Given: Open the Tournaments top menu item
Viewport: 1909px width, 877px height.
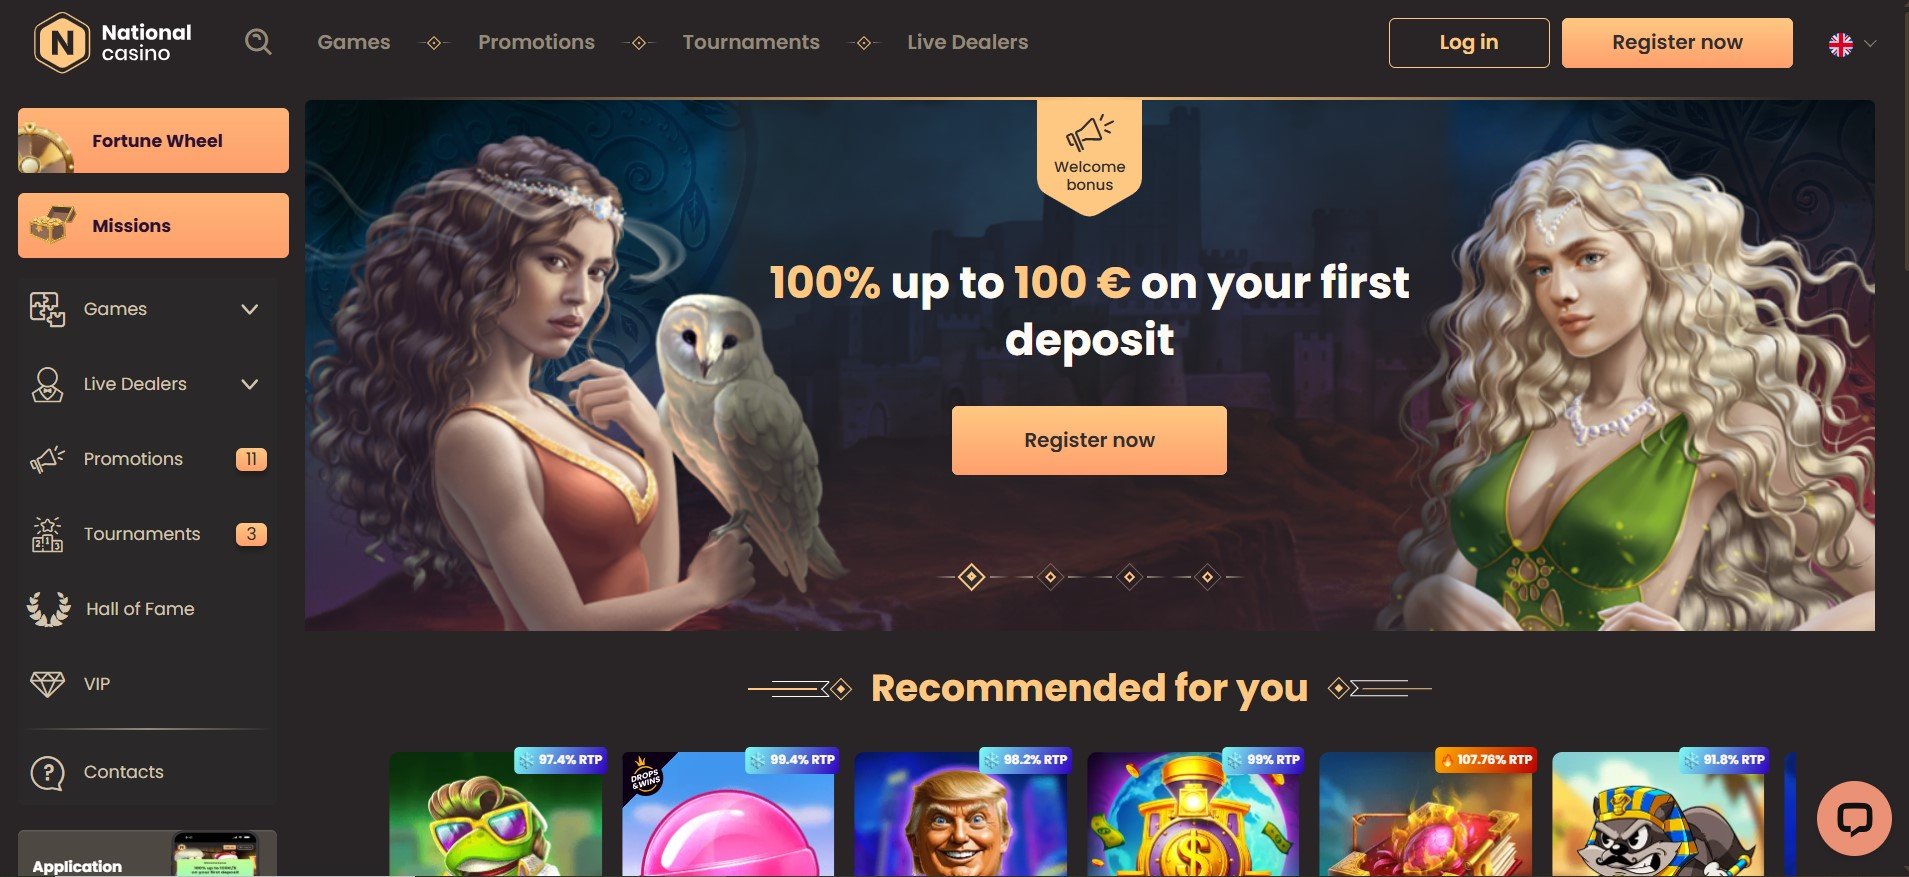Looking at the screenshot, I should pos(751,42).
